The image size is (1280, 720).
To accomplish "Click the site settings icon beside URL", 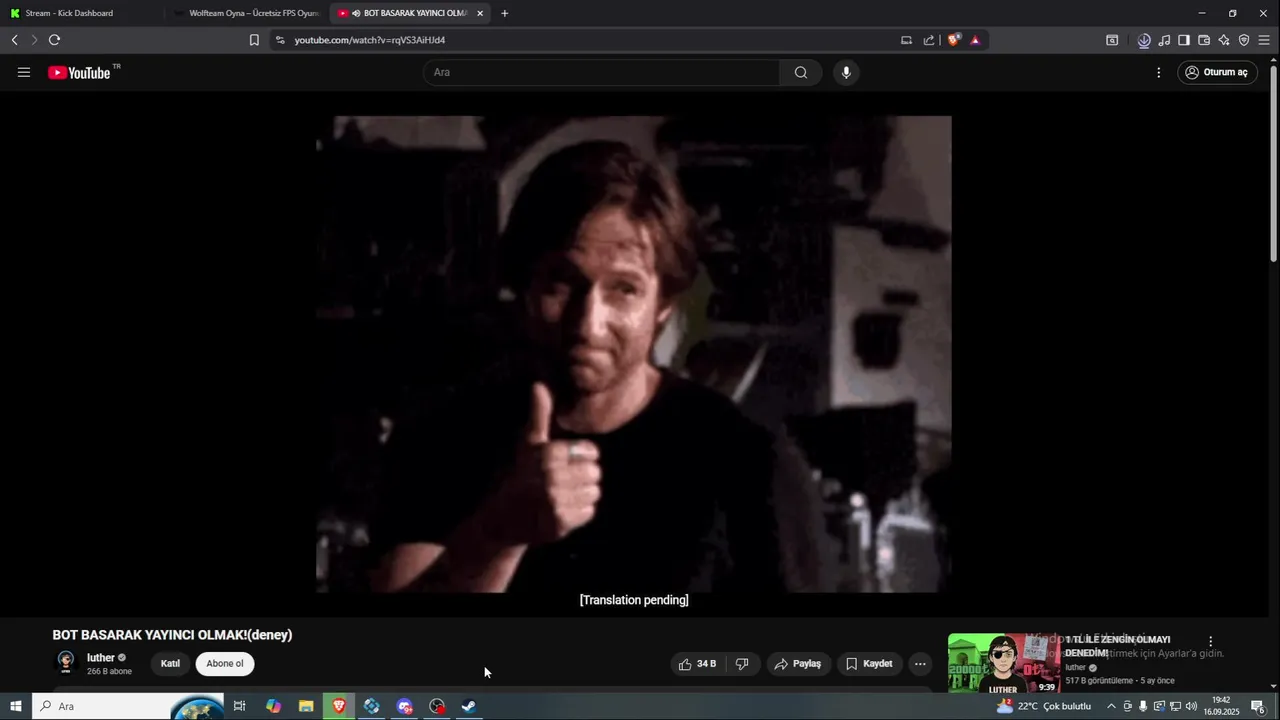I will 280,40.
